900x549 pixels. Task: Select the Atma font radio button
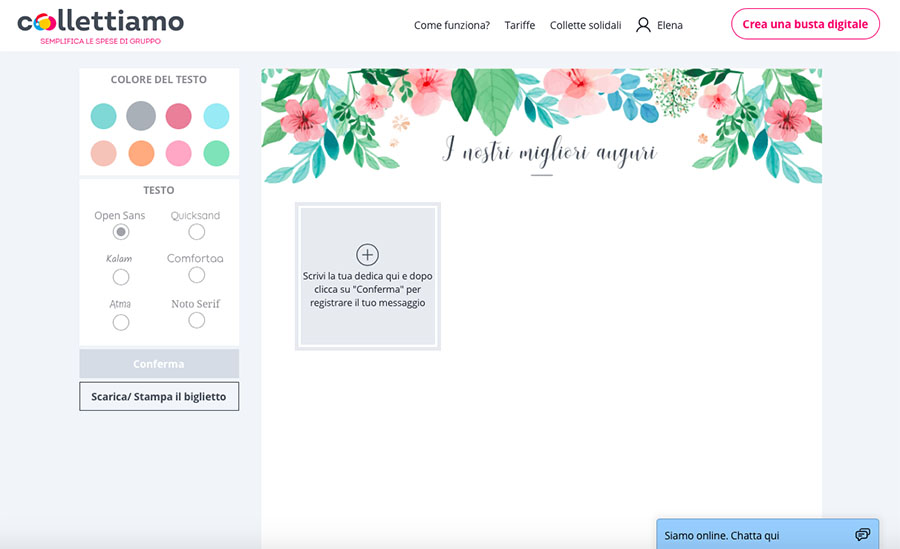[121, 323]
